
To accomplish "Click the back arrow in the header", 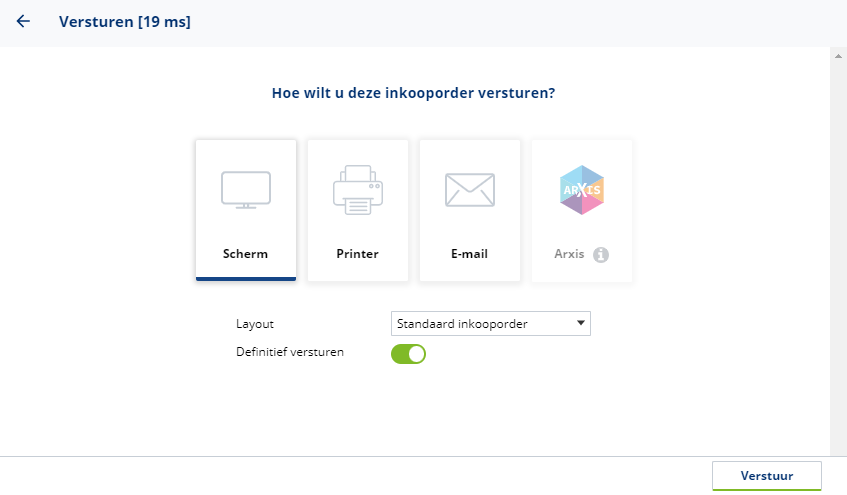I will (23, 21).
